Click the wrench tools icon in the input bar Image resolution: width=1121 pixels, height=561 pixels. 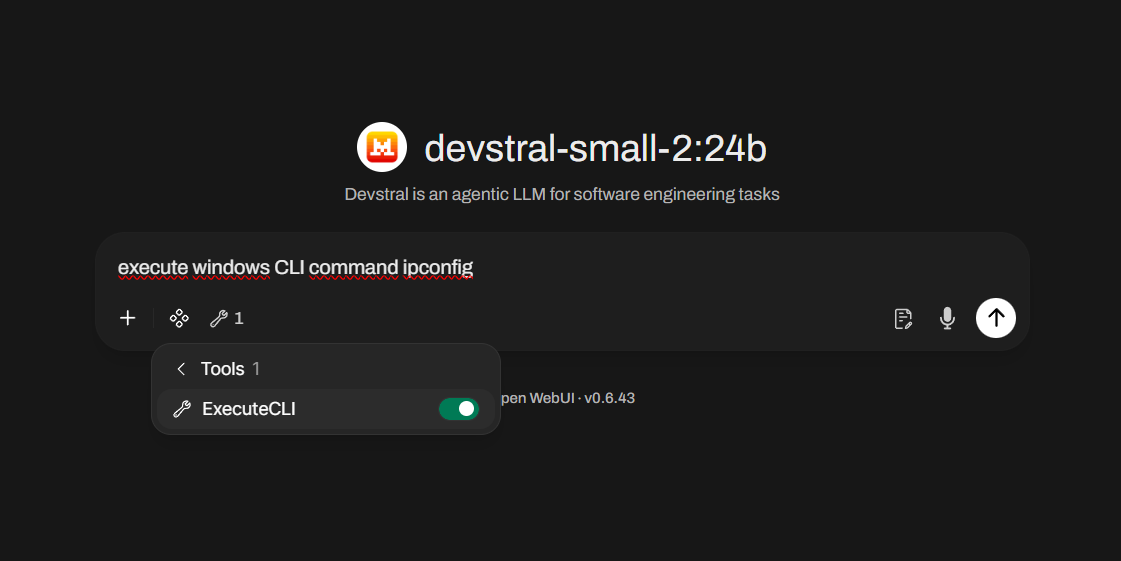point(218,318)
